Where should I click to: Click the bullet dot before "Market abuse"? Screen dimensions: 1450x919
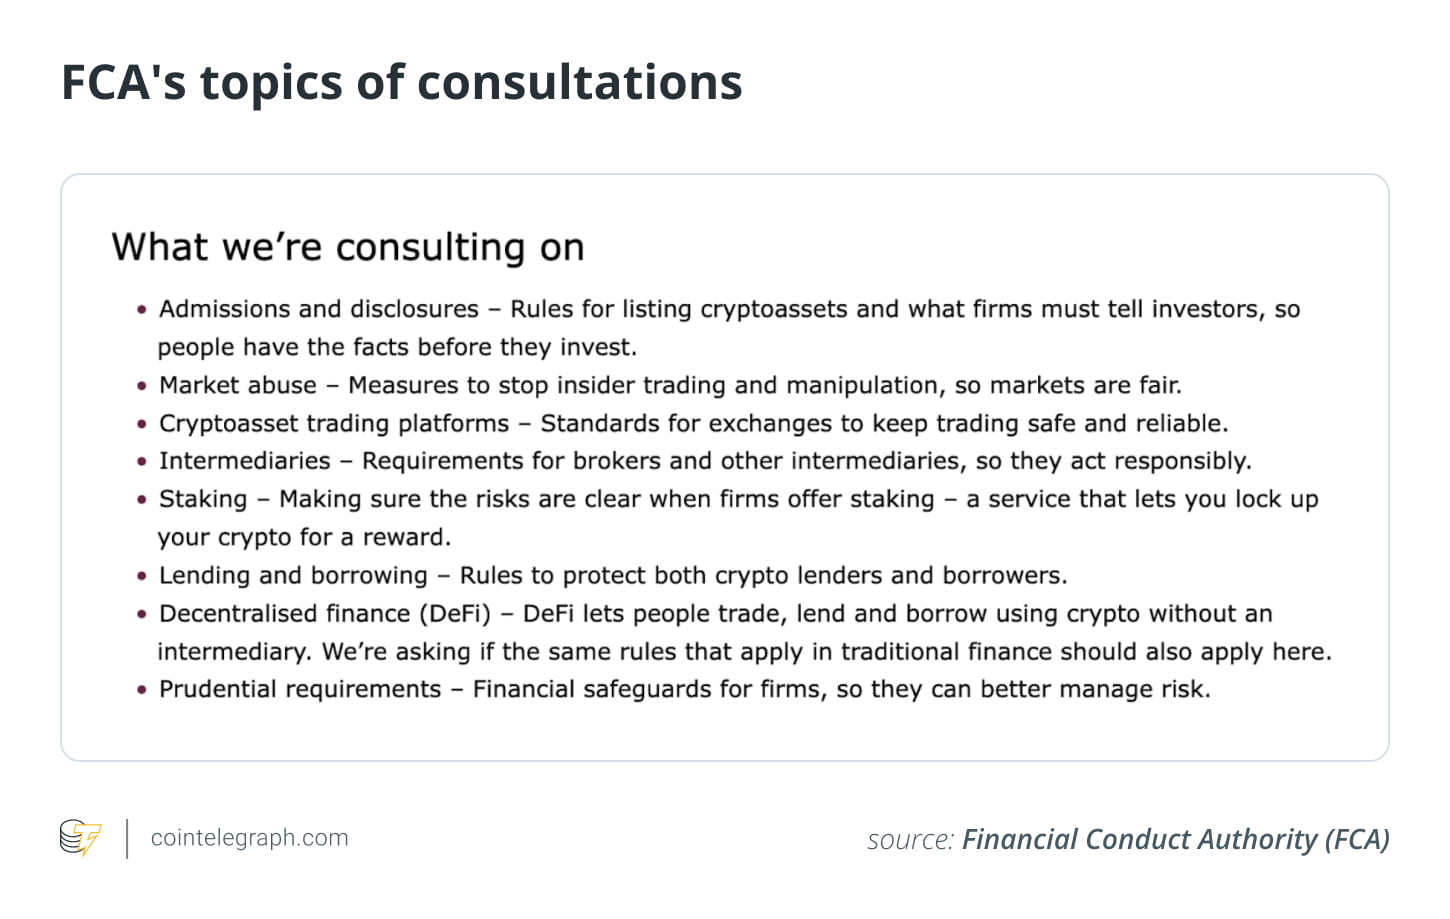tap(142, 386)
